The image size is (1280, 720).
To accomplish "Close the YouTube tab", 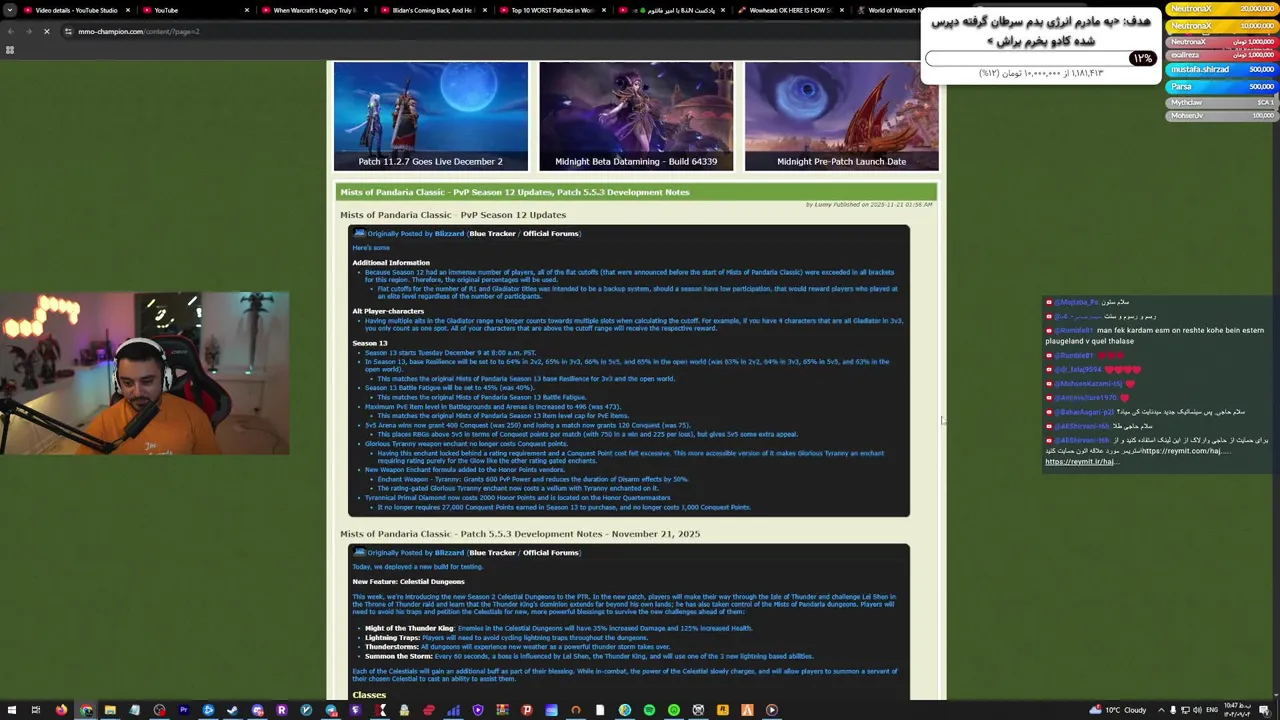I will (248, 10).
